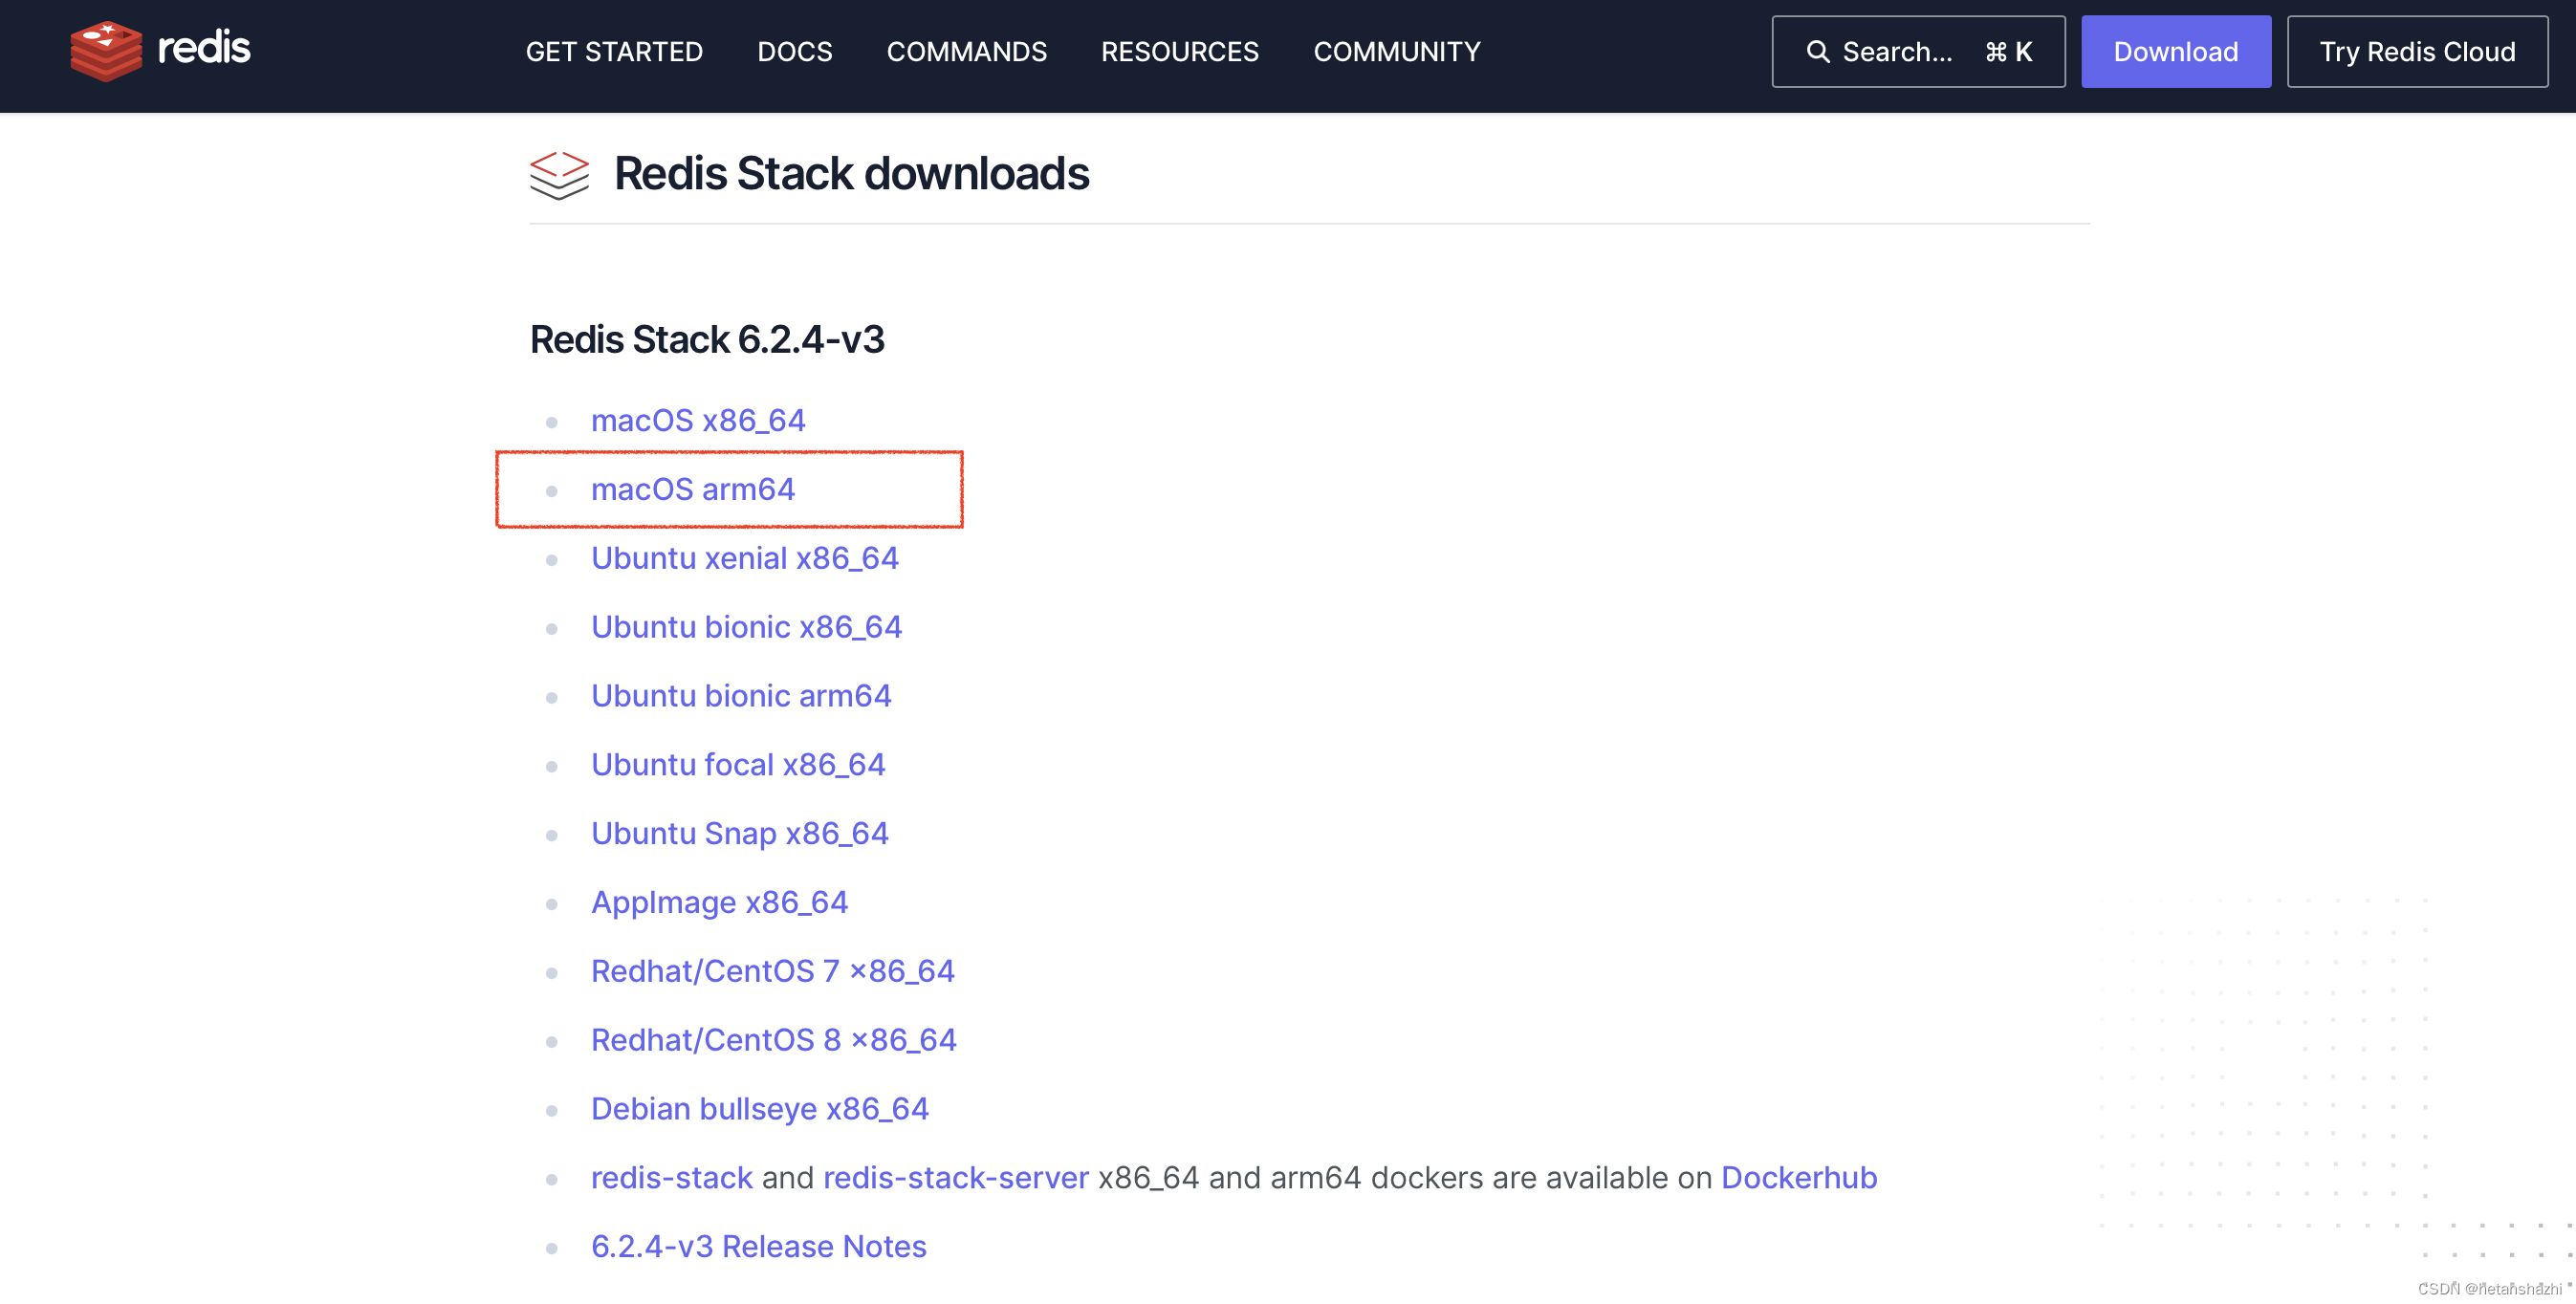Open the COMMANDS menu

(x=966, y=51)
